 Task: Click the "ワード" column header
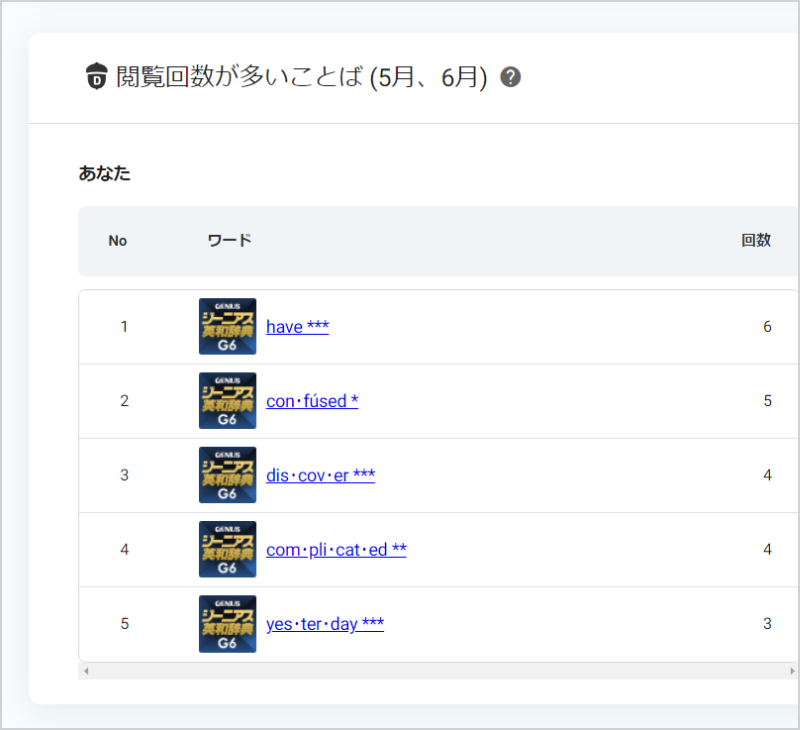[230, 240]
